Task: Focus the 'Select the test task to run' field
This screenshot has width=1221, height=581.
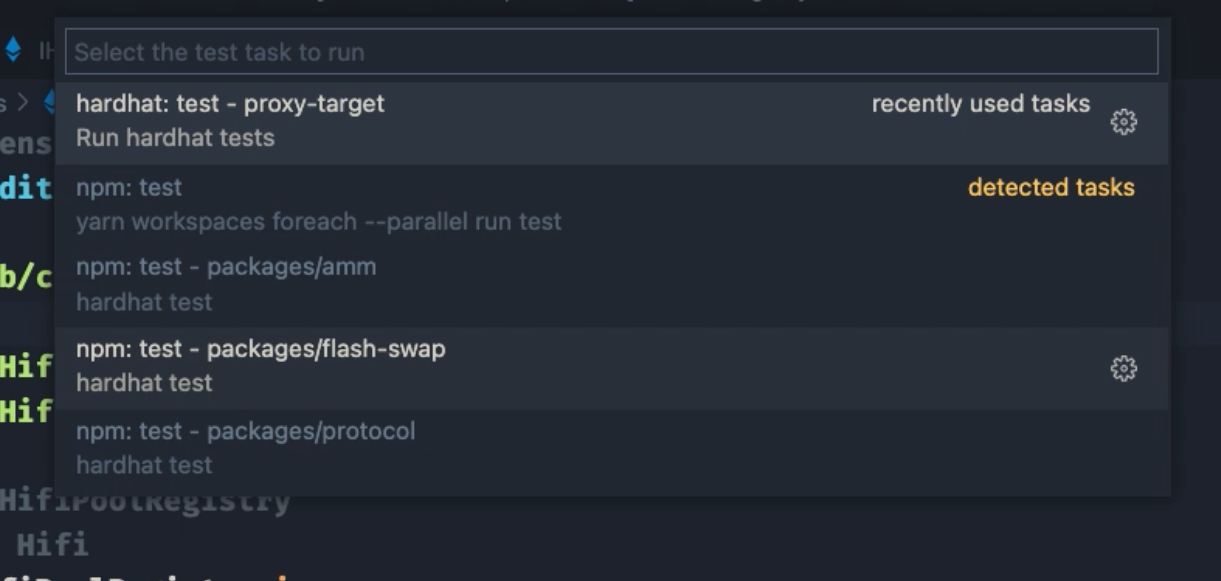Action: pos(611,52)
